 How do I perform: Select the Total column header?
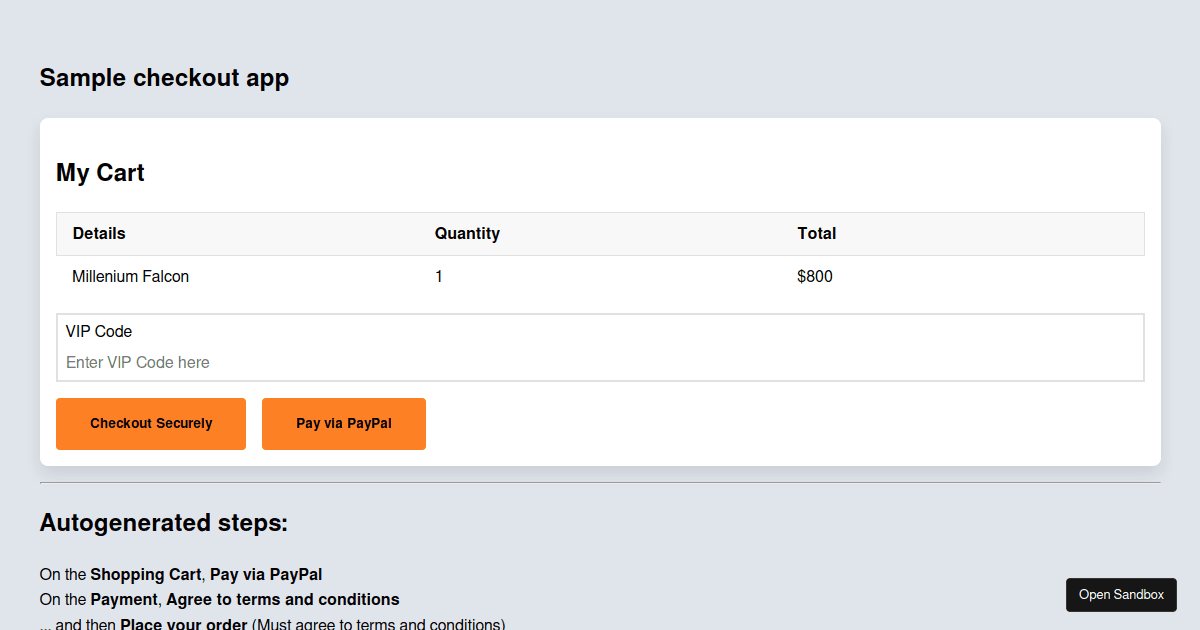(816, 233)
